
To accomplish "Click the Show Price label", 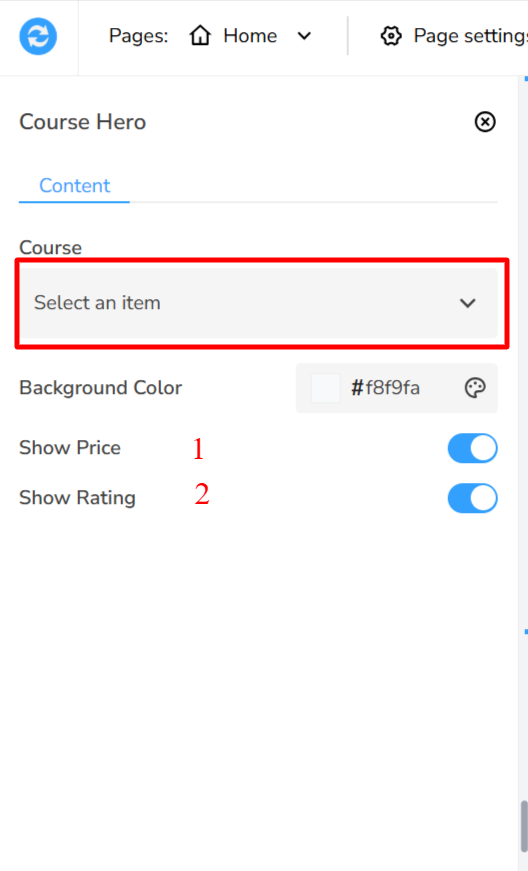I will [70, 448].
